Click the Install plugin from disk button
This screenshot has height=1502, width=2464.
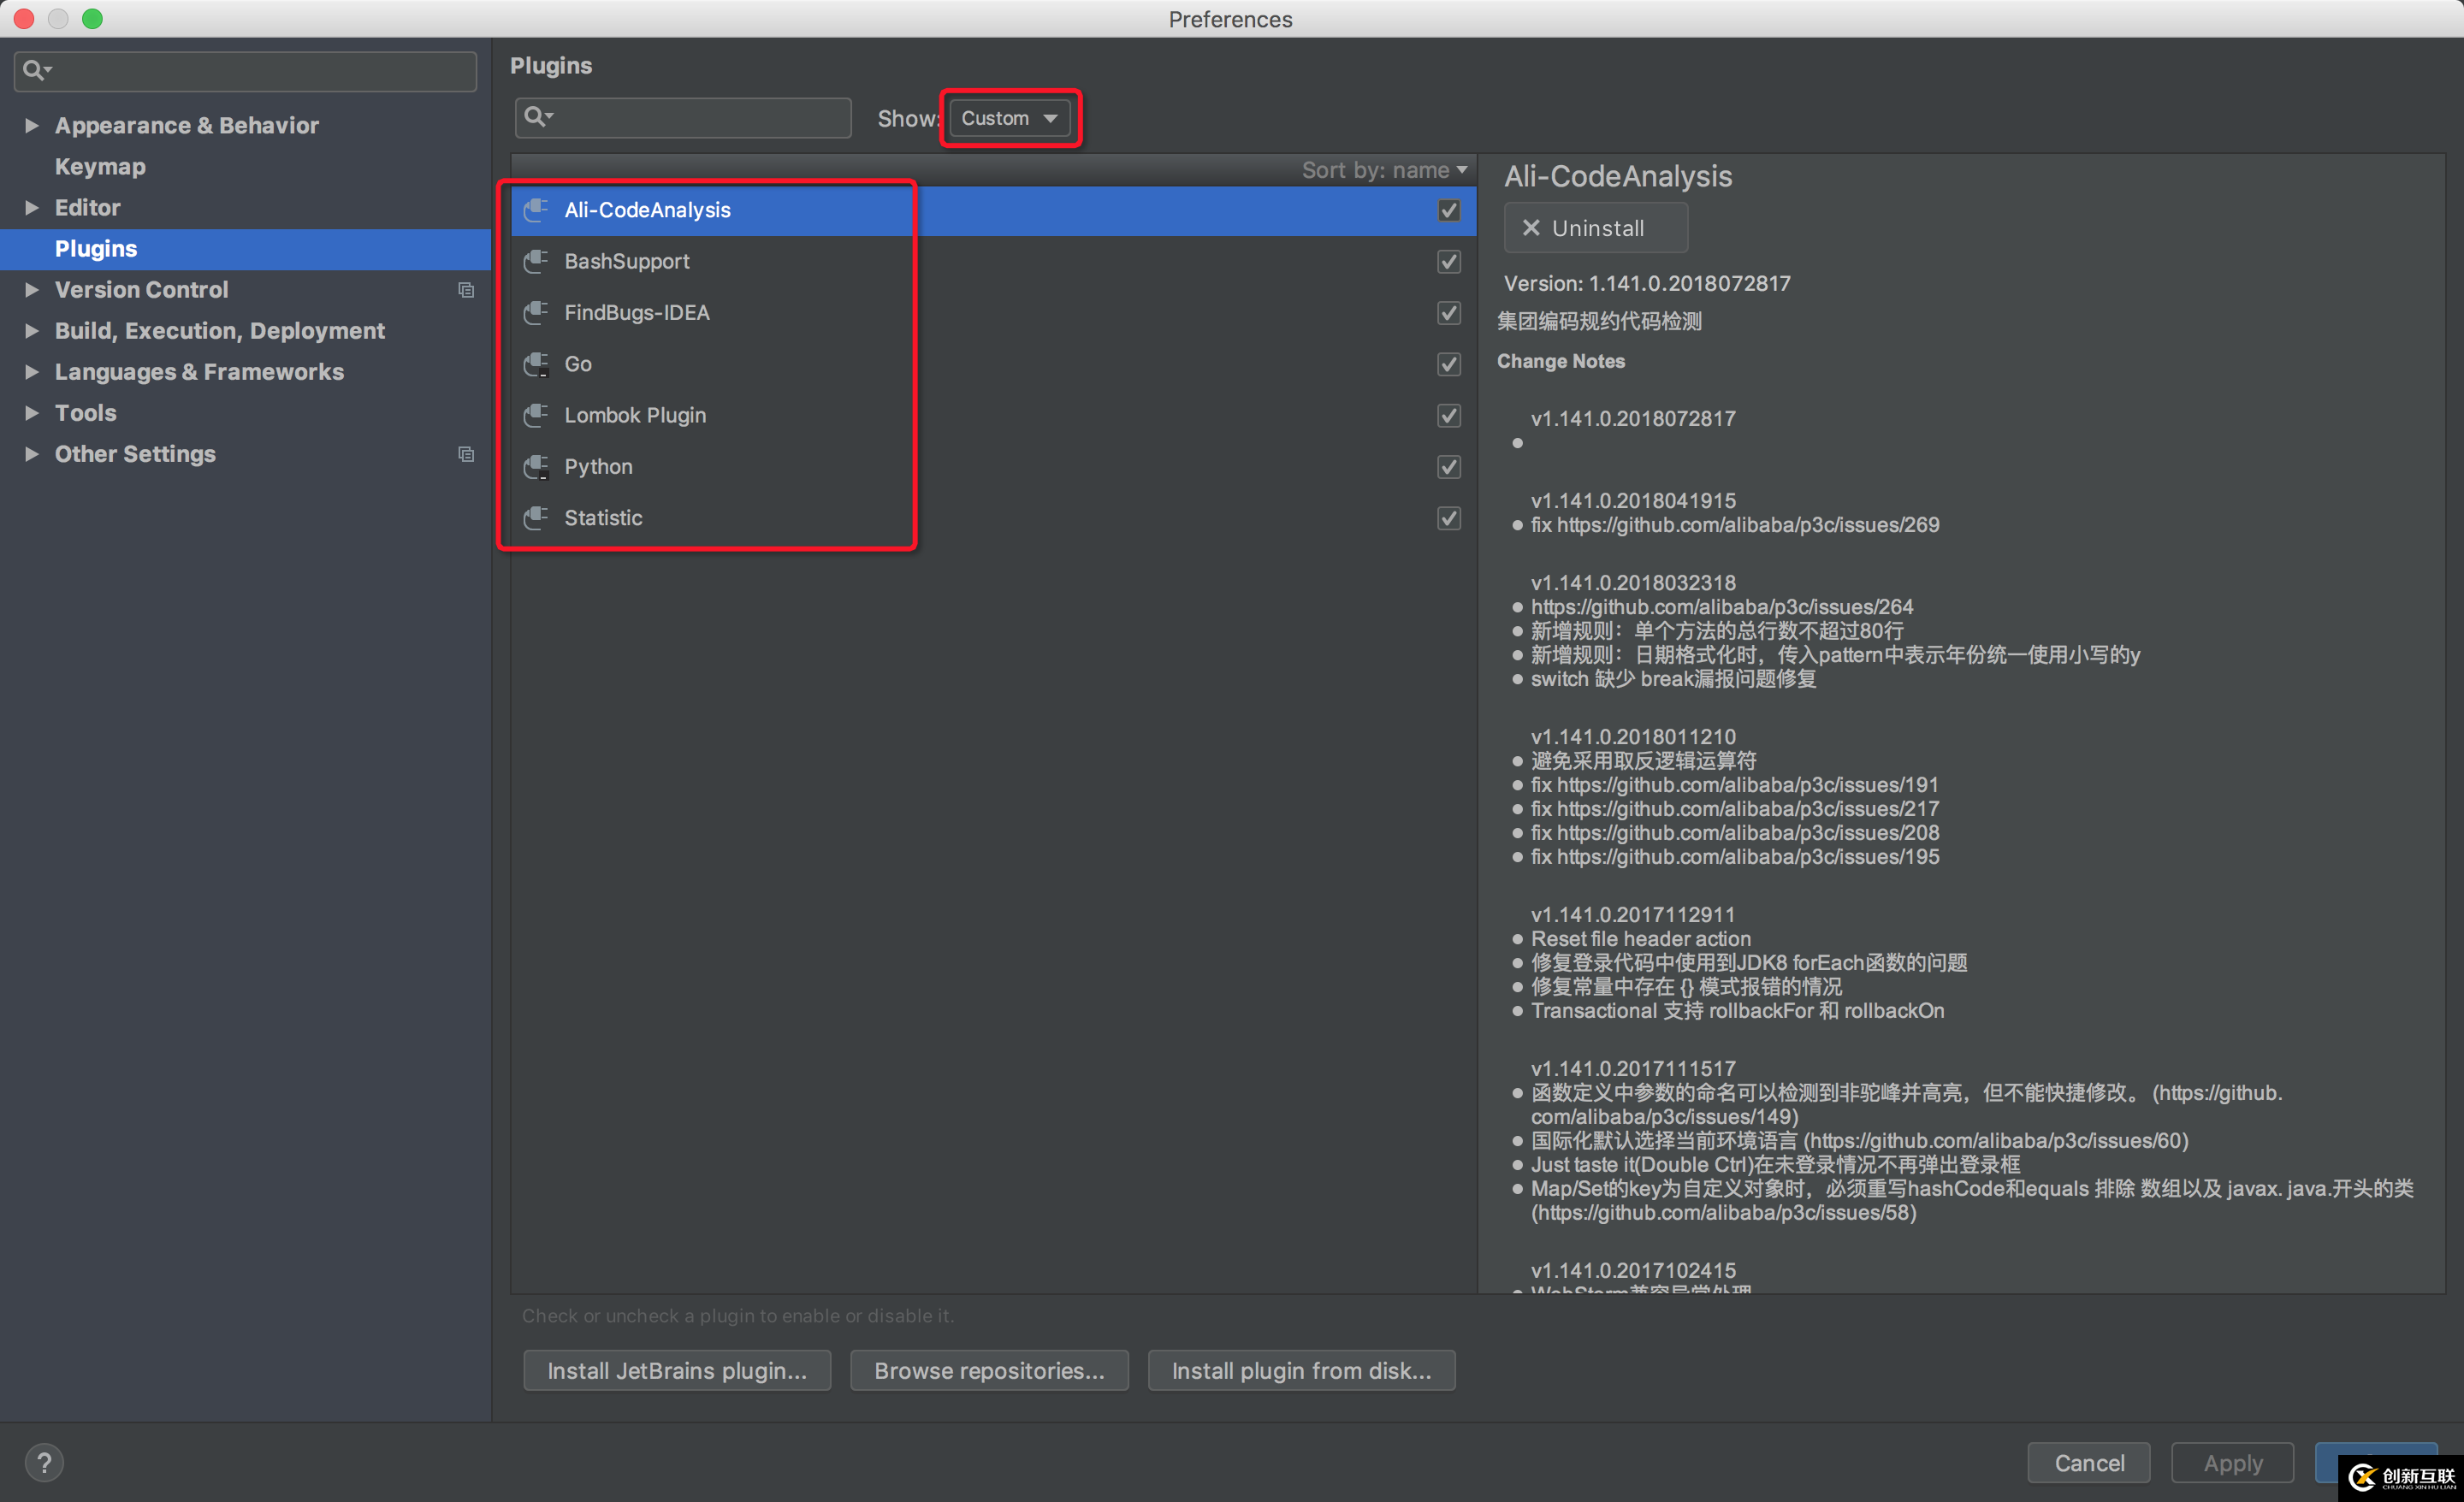[x=1300, y=1370]
